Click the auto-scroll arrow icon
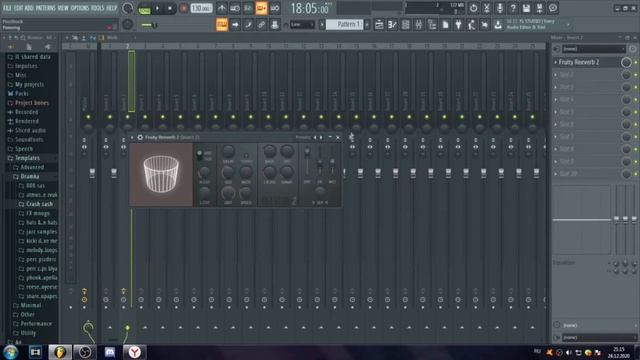The height and width of the screenshot is (360, 640). click(235, 24)
